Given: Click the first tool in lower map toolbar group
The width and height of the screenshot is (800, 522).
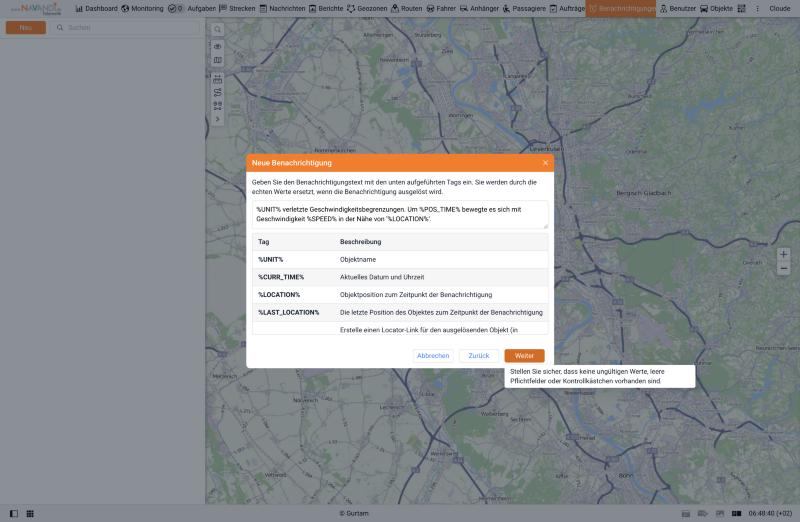Looking at the screenshot, I should (x=217, y=79).
